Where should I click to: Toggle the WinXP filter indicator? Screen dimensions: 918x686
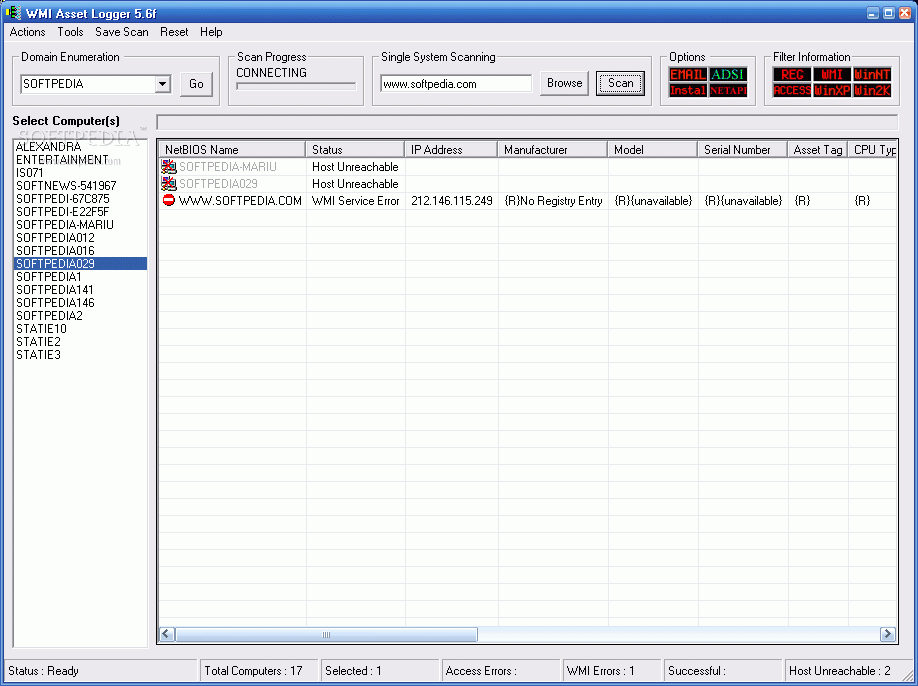tap(832, 90)
